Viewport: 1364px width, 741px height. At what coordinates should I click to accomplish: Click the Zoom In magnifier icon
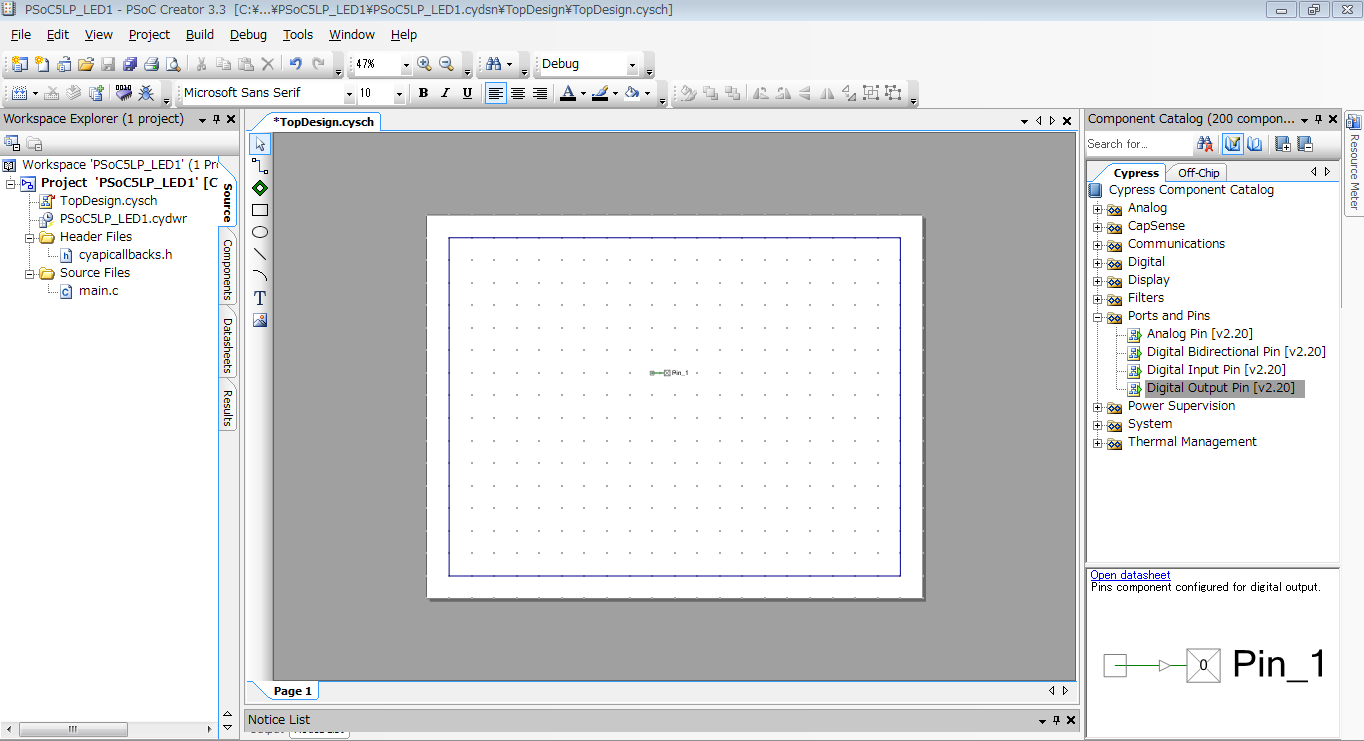pos(424,64)
